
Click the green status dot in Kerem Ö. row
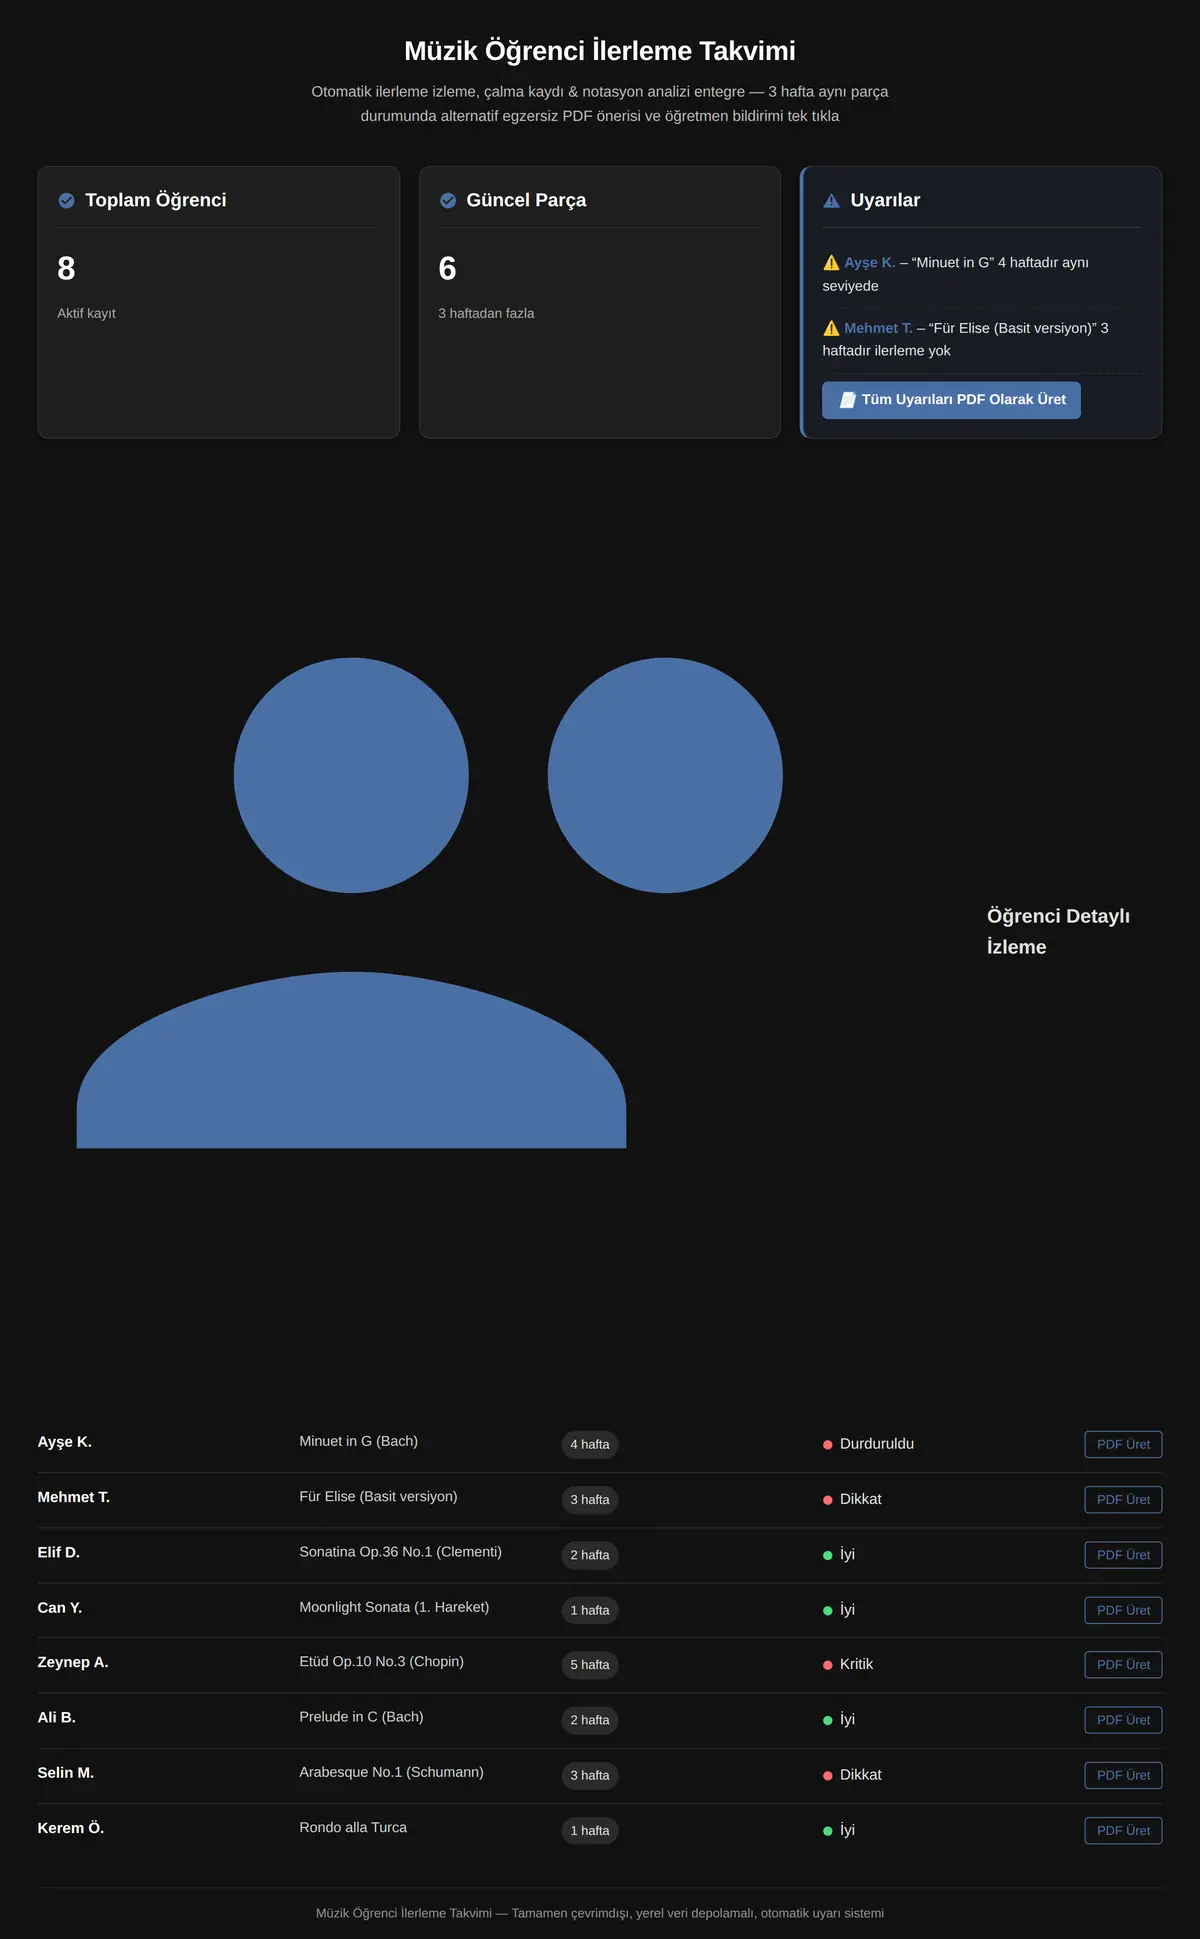[x=828, y=1831]
